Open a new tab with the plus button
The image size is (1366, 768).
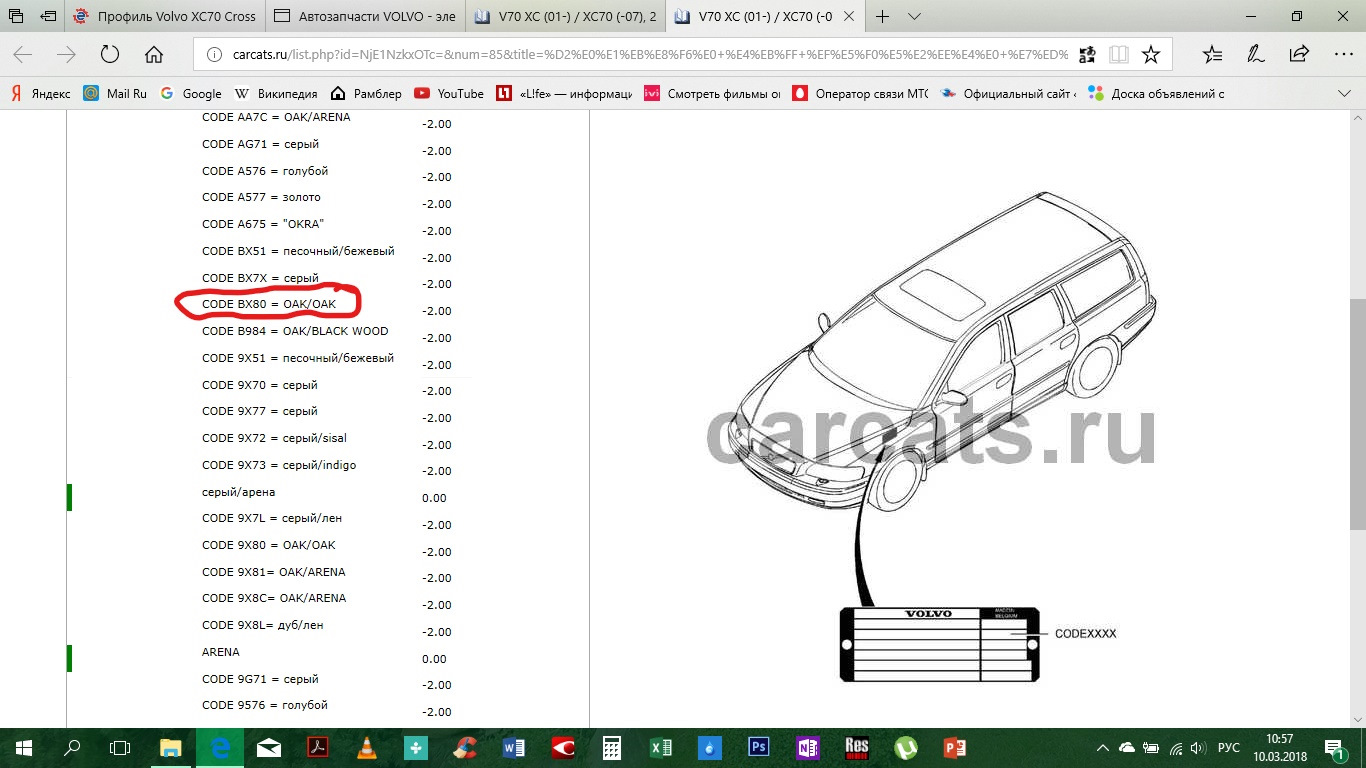coord(882,16)
